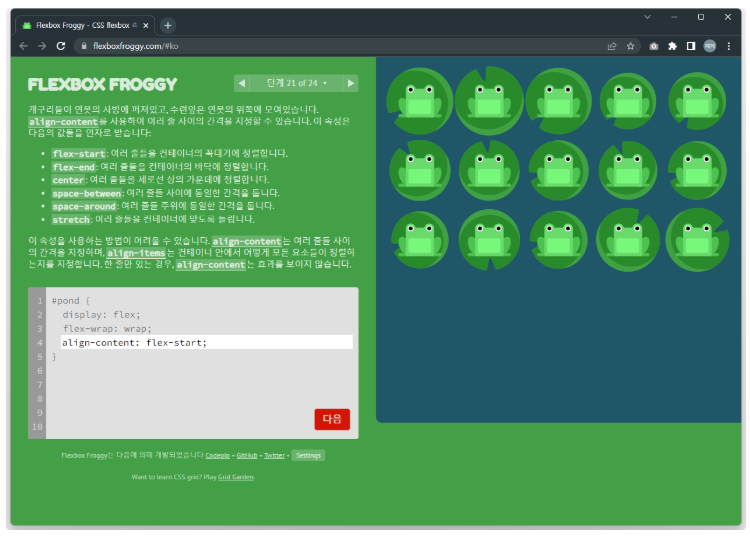Screen dimensions: 750x539
Task: Click the #pond { code line
Action: tap(71, 301)
